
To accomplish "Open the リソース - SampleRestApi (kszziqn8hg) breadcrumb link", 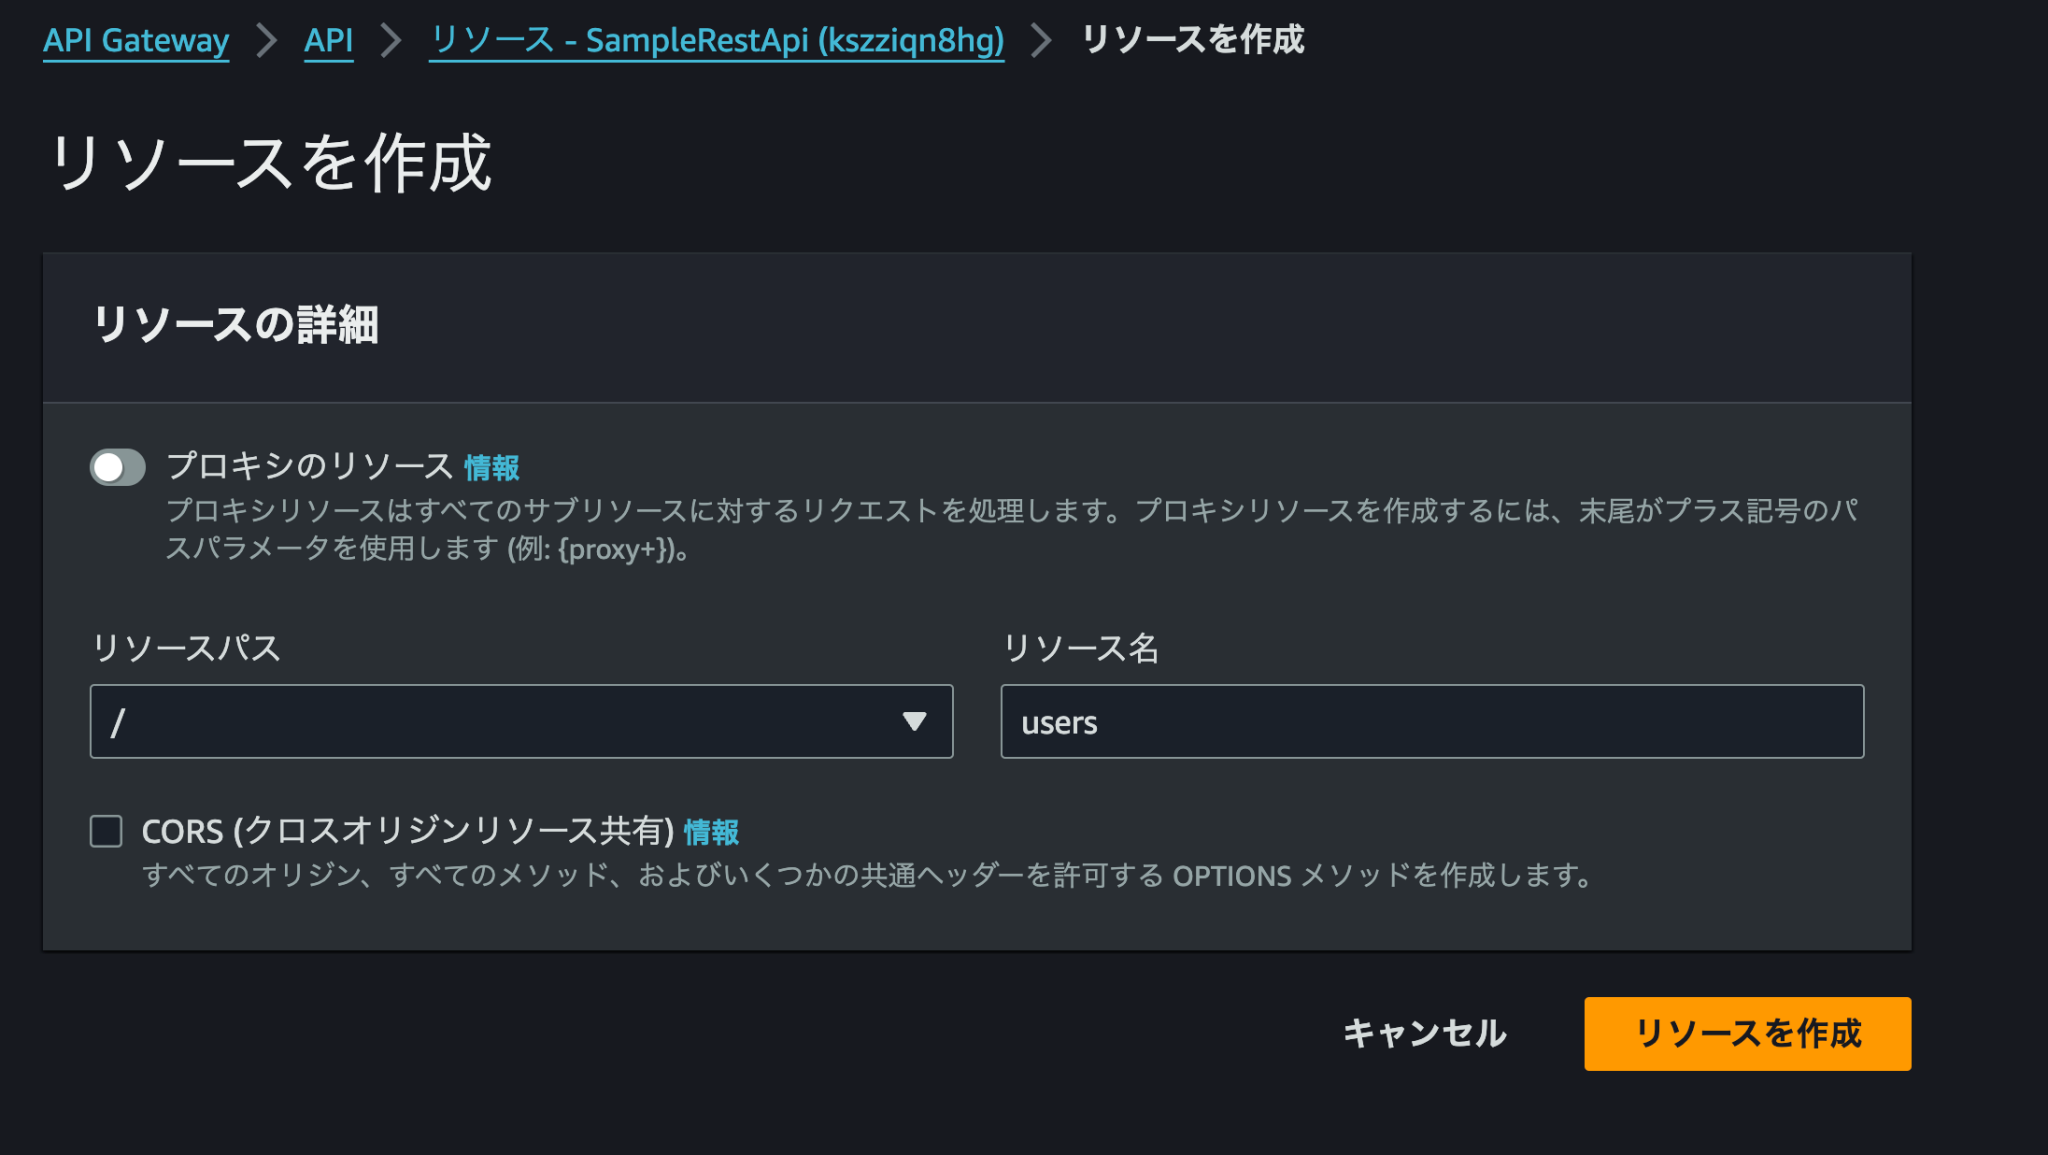I will [716, 41].
